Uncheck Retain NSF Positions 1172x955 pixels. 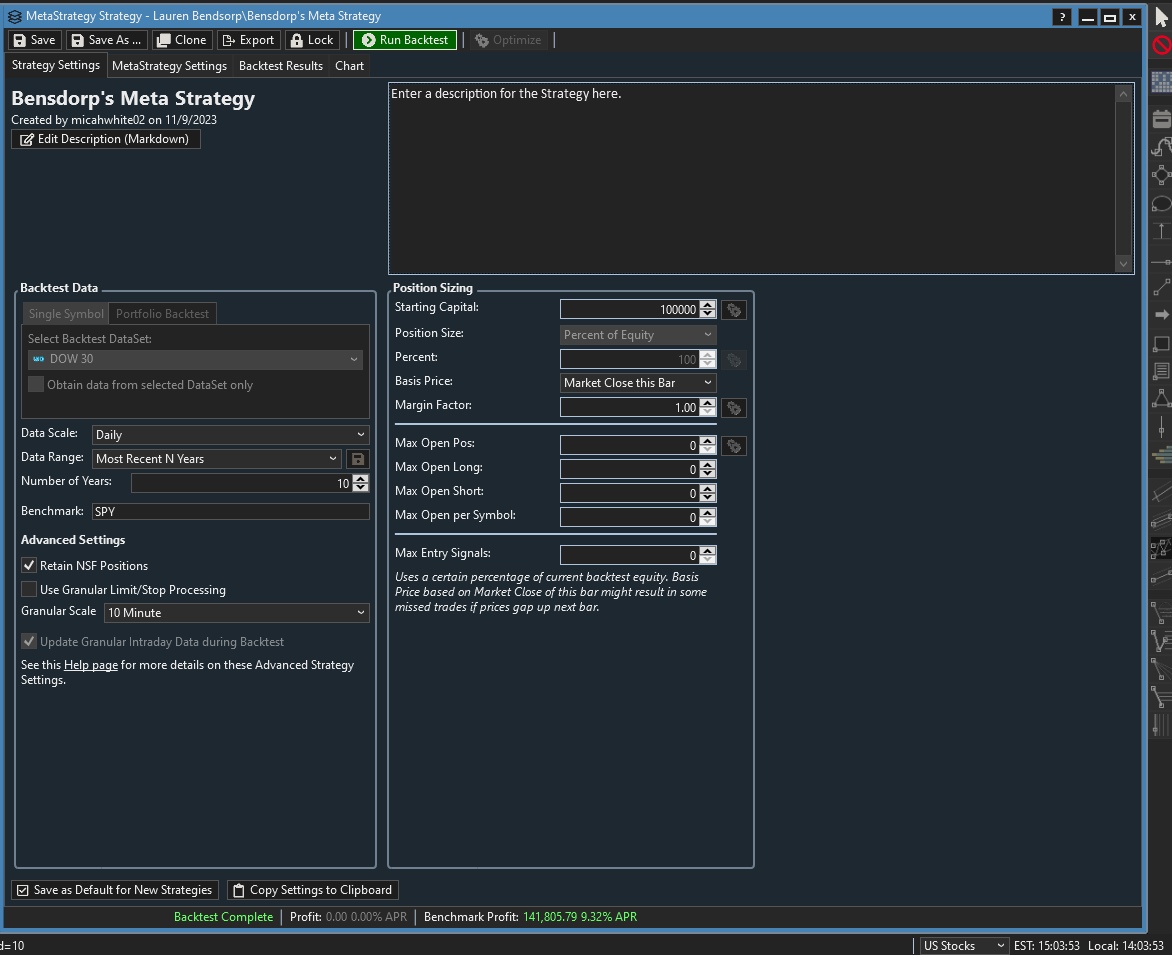[30, 566]
